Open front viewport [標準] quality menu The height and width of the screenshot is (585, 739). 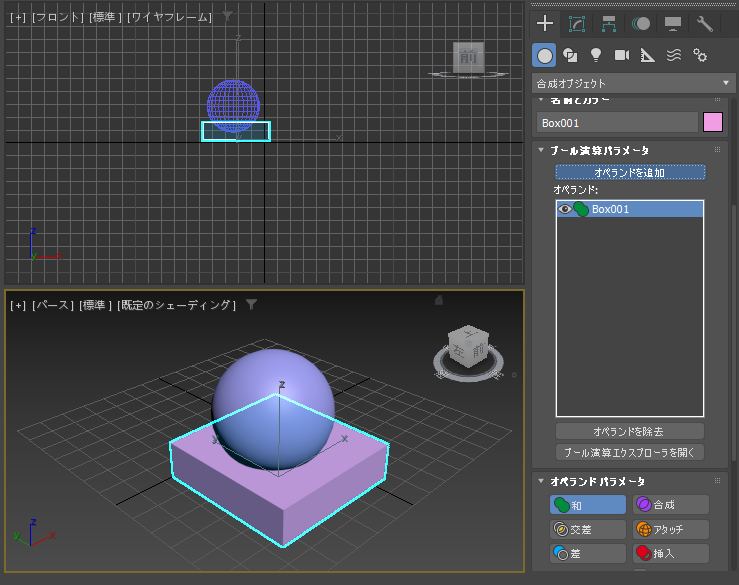105,17
